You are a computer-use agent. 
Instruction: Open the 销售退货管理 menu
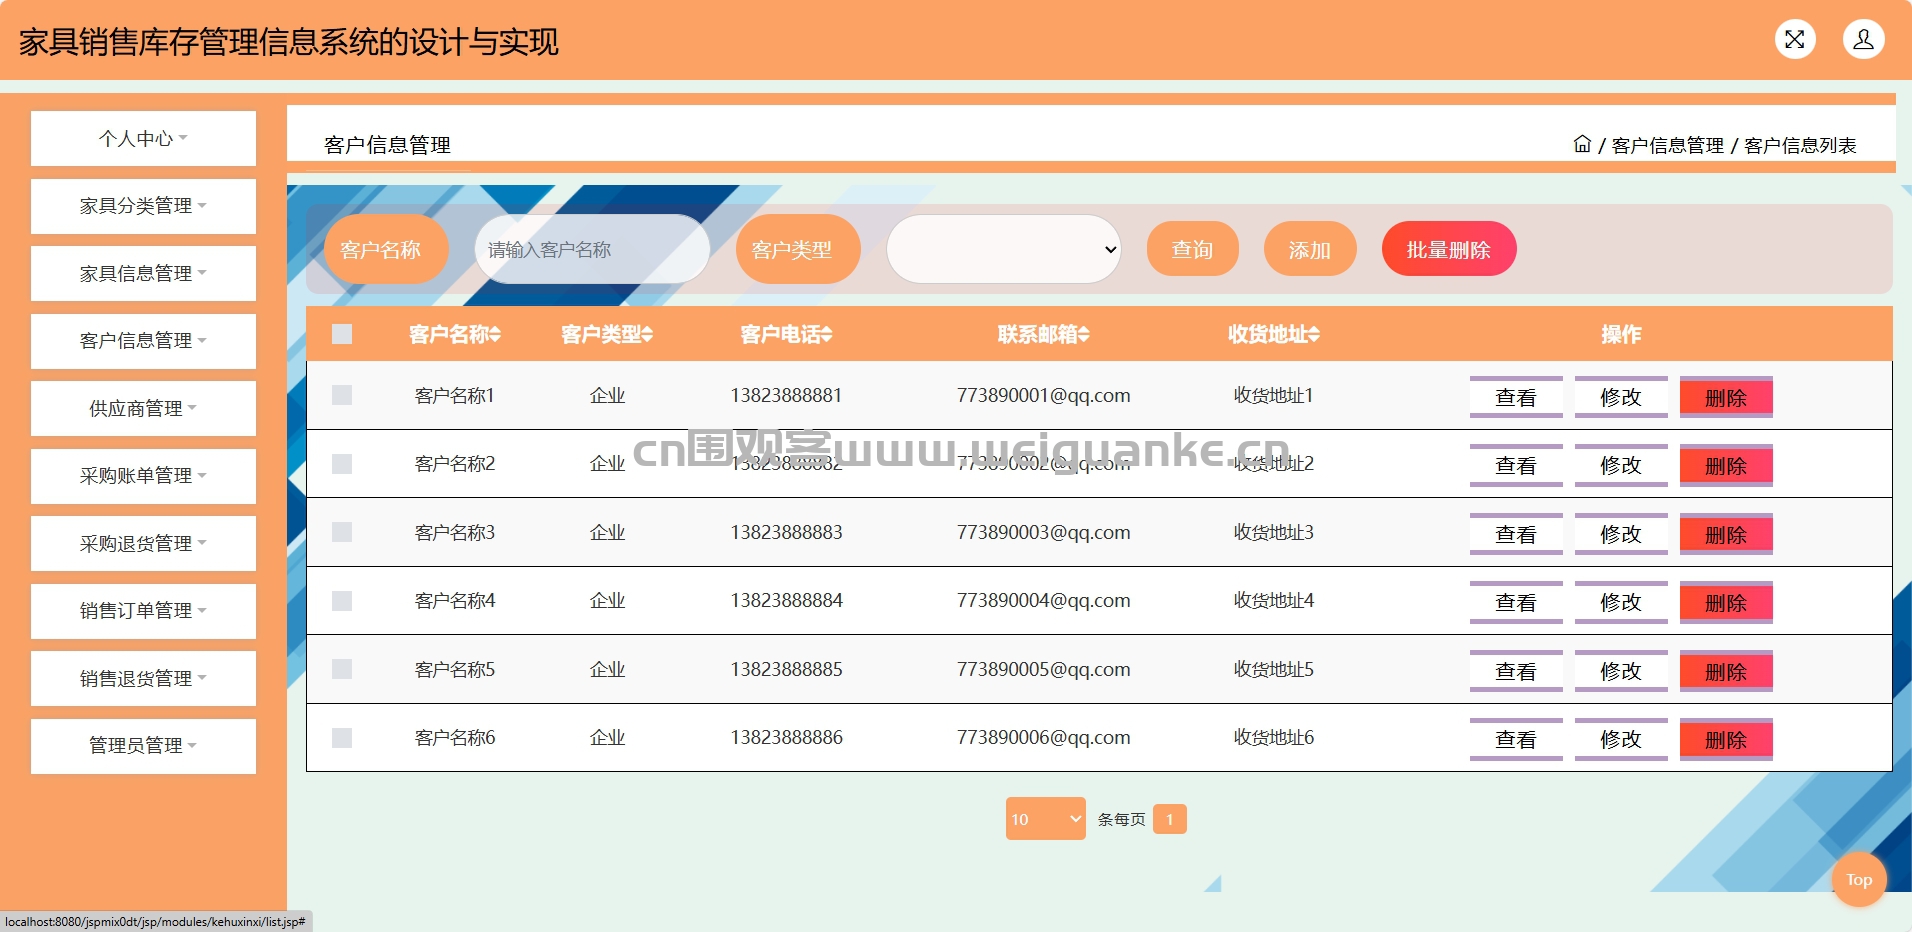(x=143, y=678)
